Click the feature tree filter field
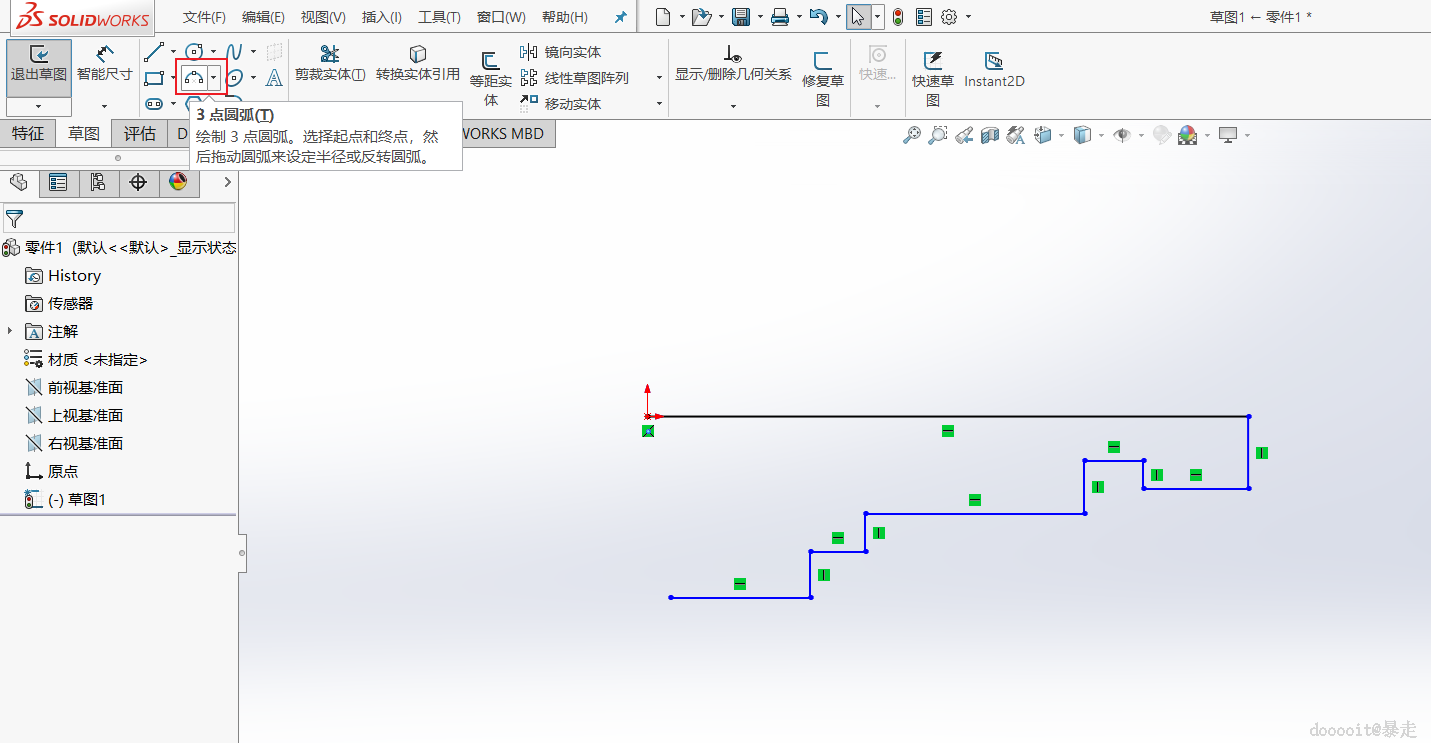The image size is (1431, 743). coord(119,218)
